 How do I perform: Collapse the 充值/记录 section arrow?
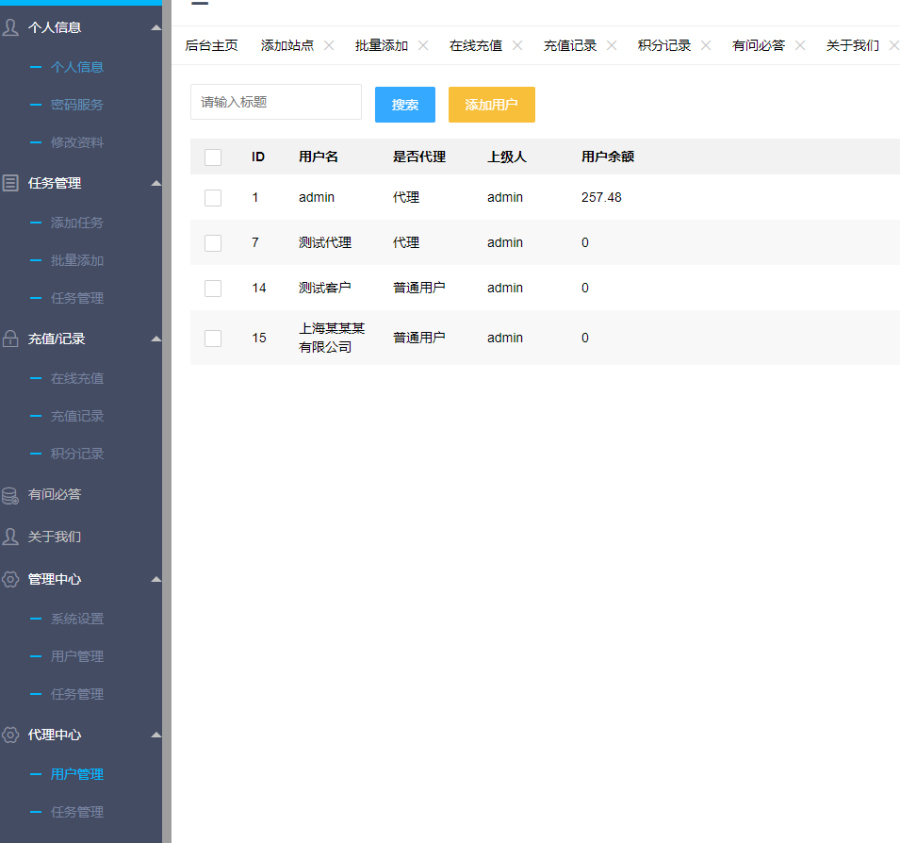point(156,339)
